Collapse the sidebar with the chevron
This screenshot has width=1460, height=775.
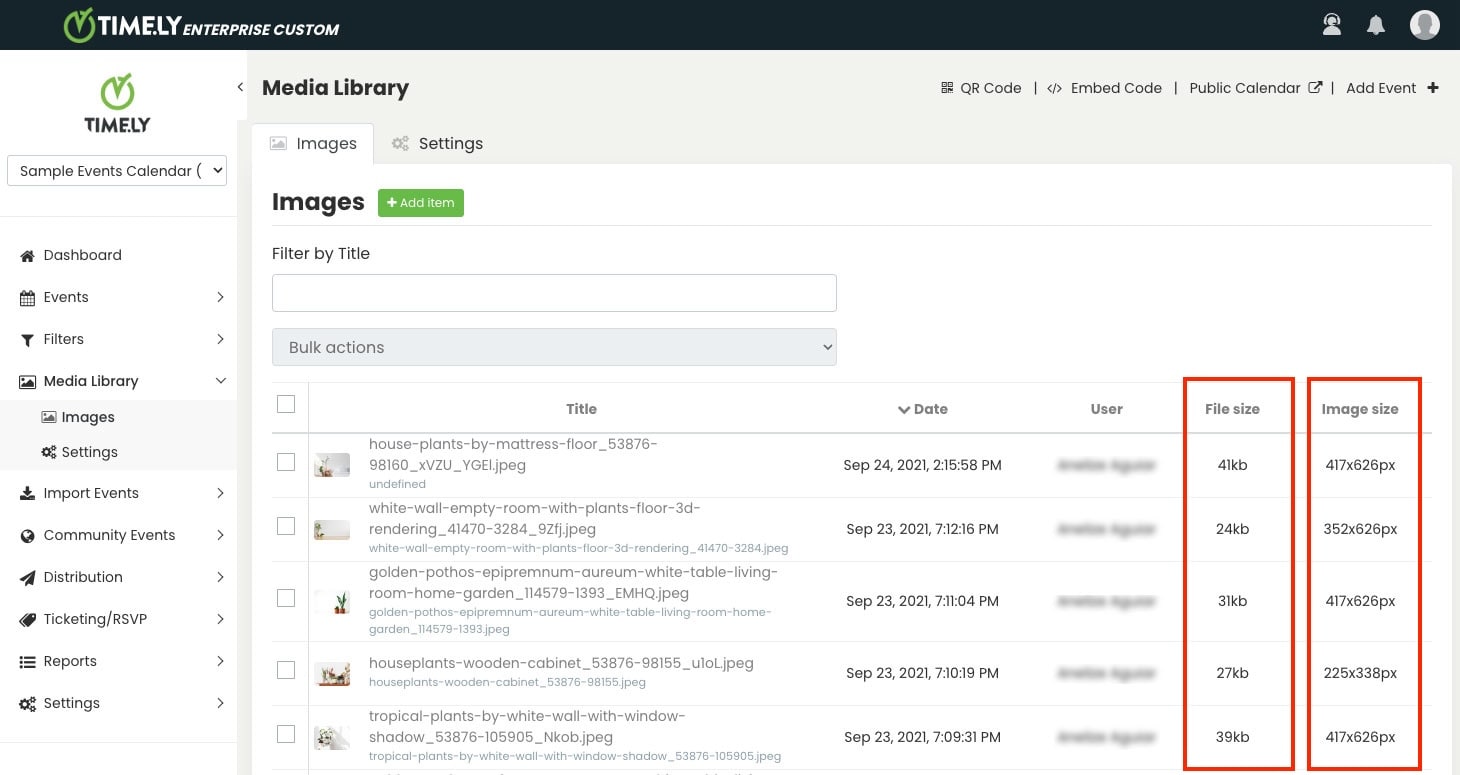[x=240, y=87]
